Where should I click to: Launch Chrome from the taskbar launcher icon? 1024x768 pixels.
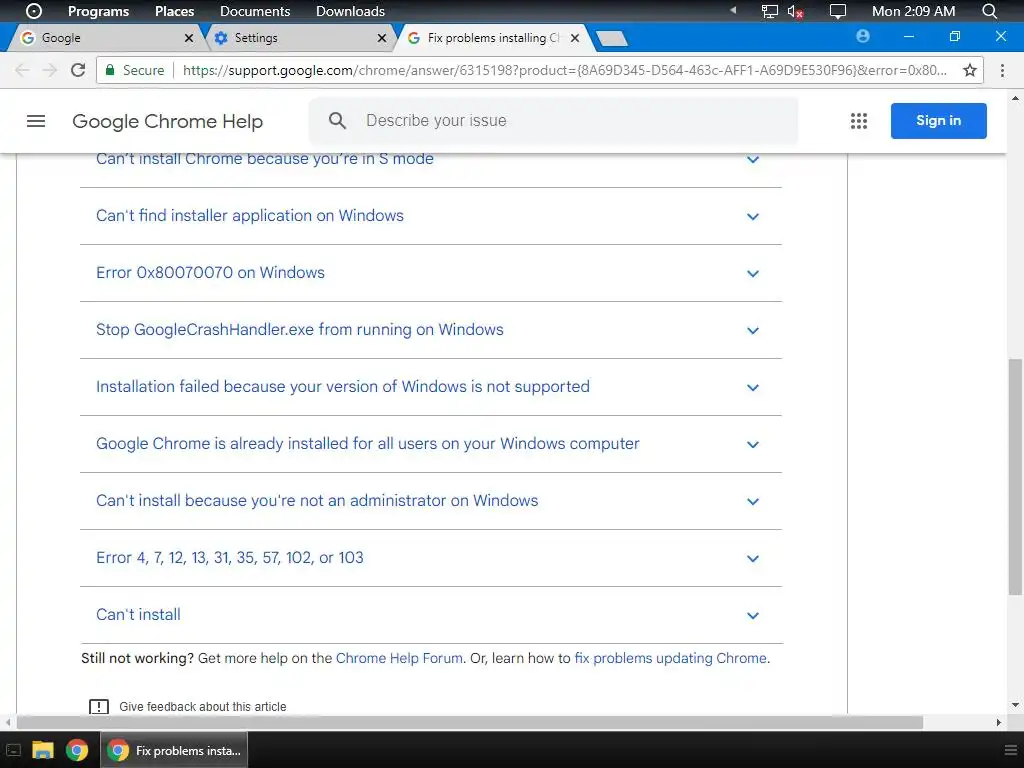pos(77,750)
